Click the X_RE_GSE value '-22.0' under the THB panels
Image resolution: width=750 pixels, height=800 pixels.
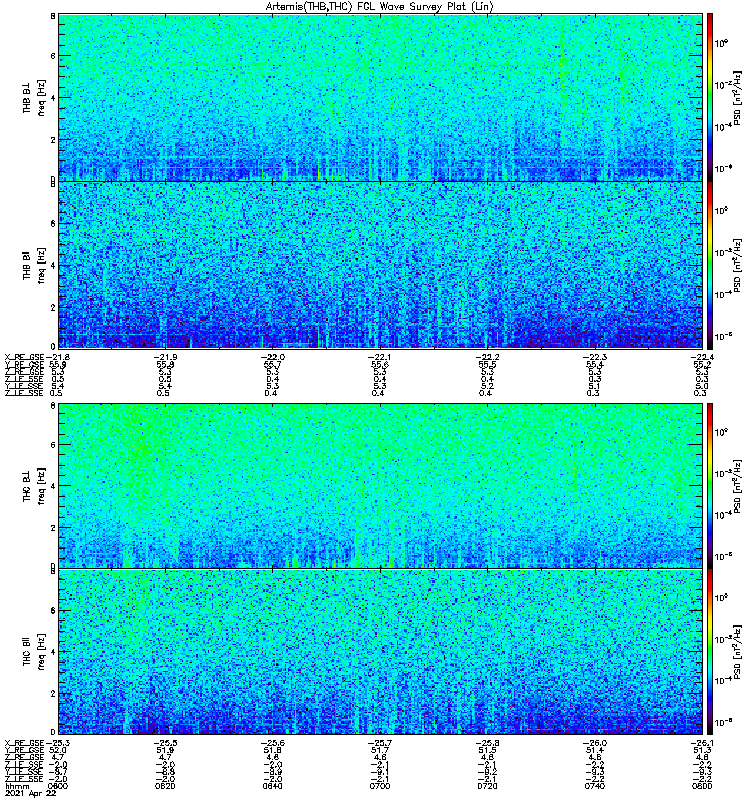coord(272,358)
